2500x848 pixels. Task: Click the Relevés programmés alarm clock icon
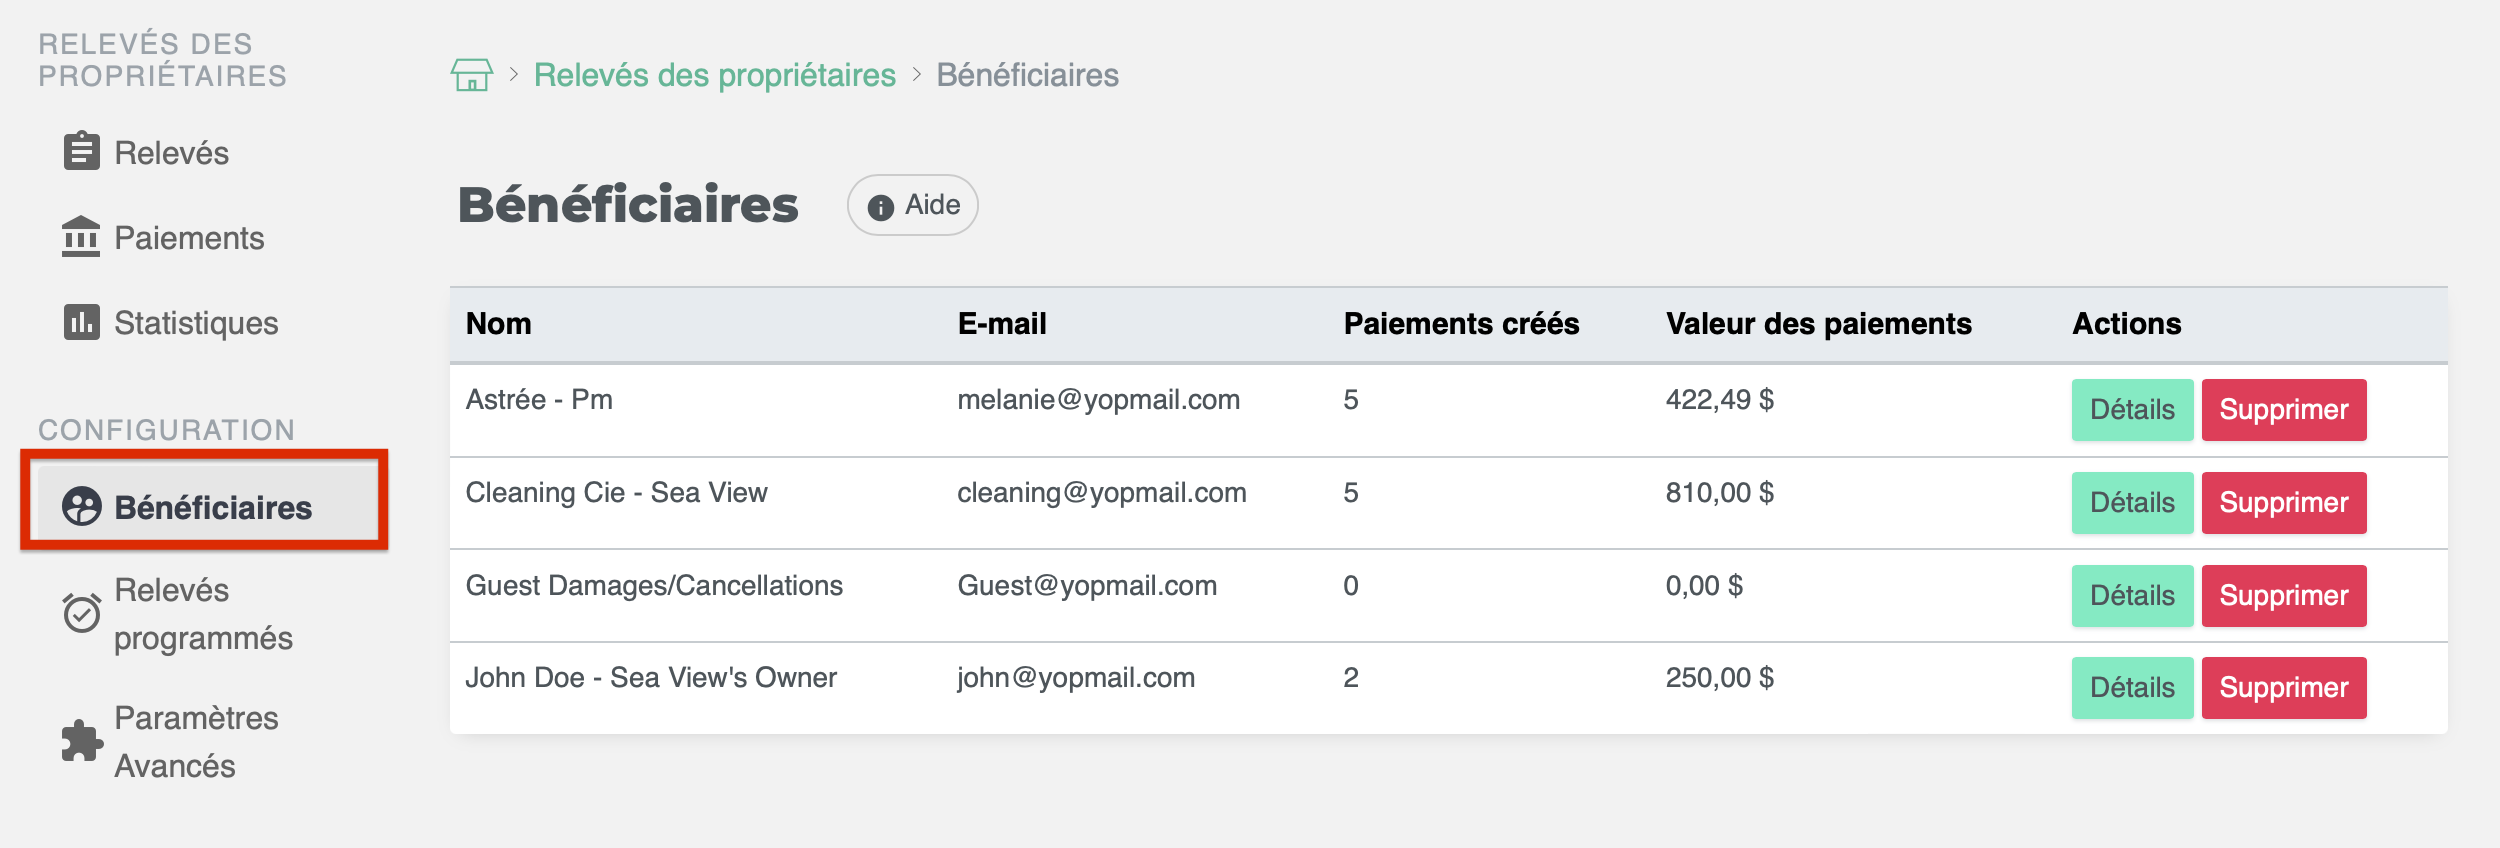pos(81,613)
